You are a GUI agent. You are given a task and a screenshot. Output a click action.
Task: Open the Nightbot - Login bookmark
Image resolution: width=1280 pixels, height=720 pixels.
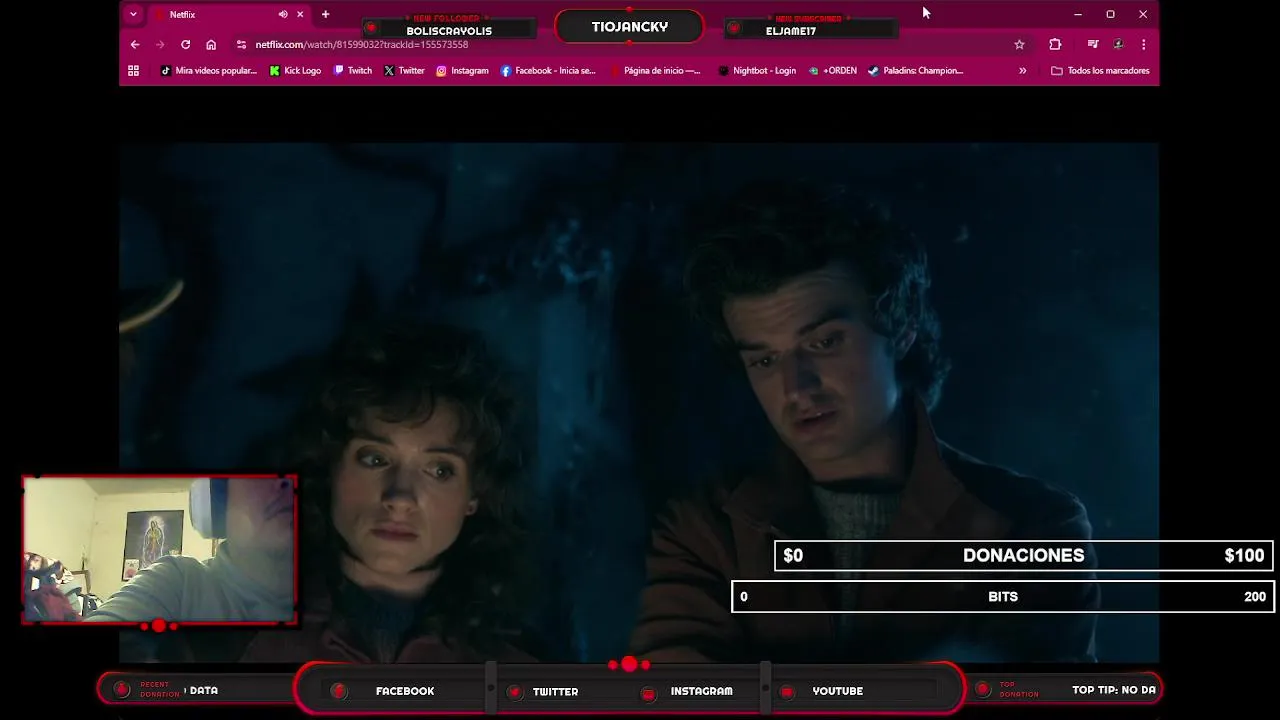(x=757, y=70)
